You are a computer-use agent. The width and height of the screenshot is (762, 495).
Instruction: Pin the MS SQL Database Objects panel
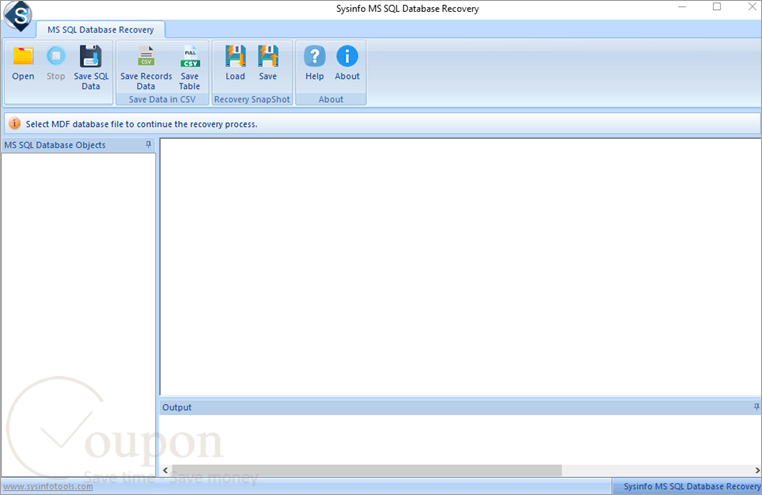point(148,145)
